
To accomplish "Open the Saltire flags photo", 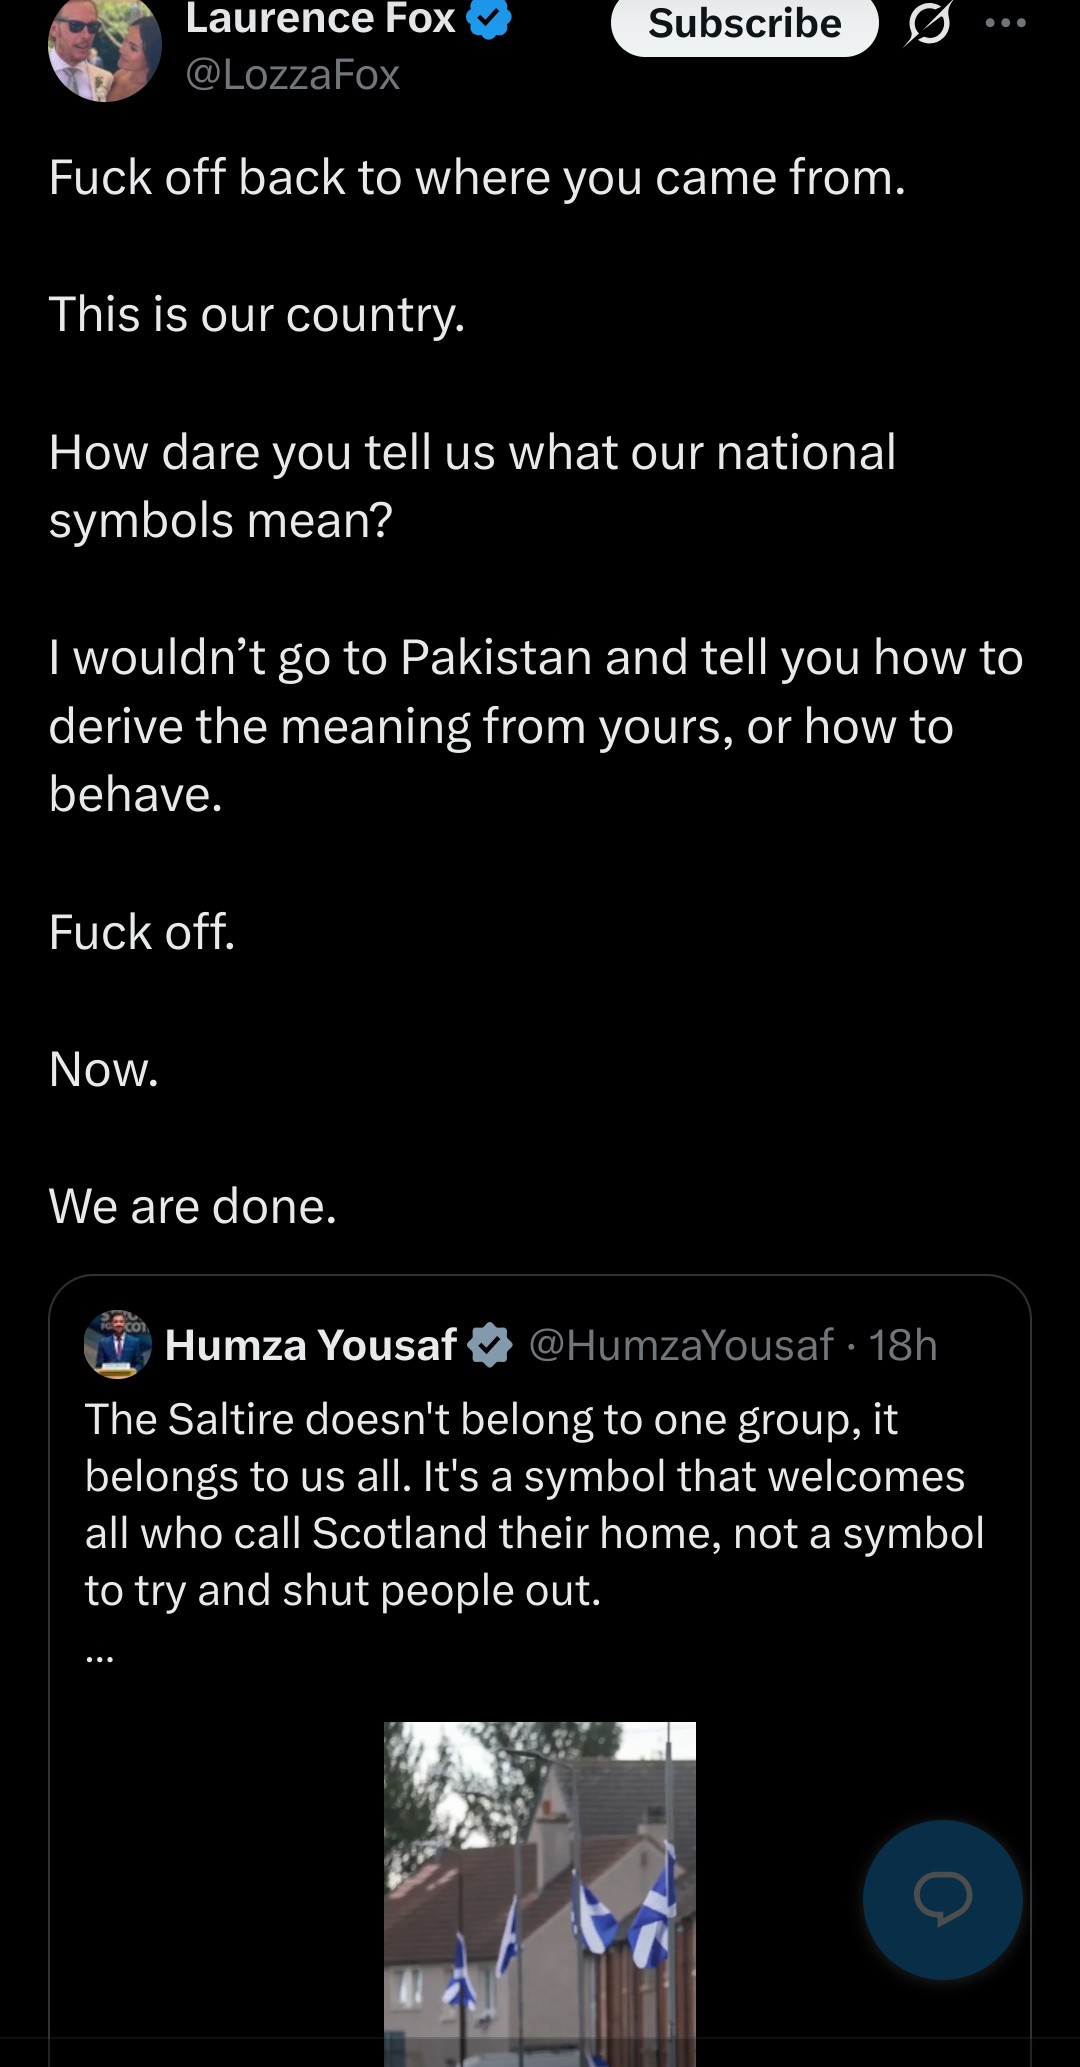I will (x=539, y=1890).
